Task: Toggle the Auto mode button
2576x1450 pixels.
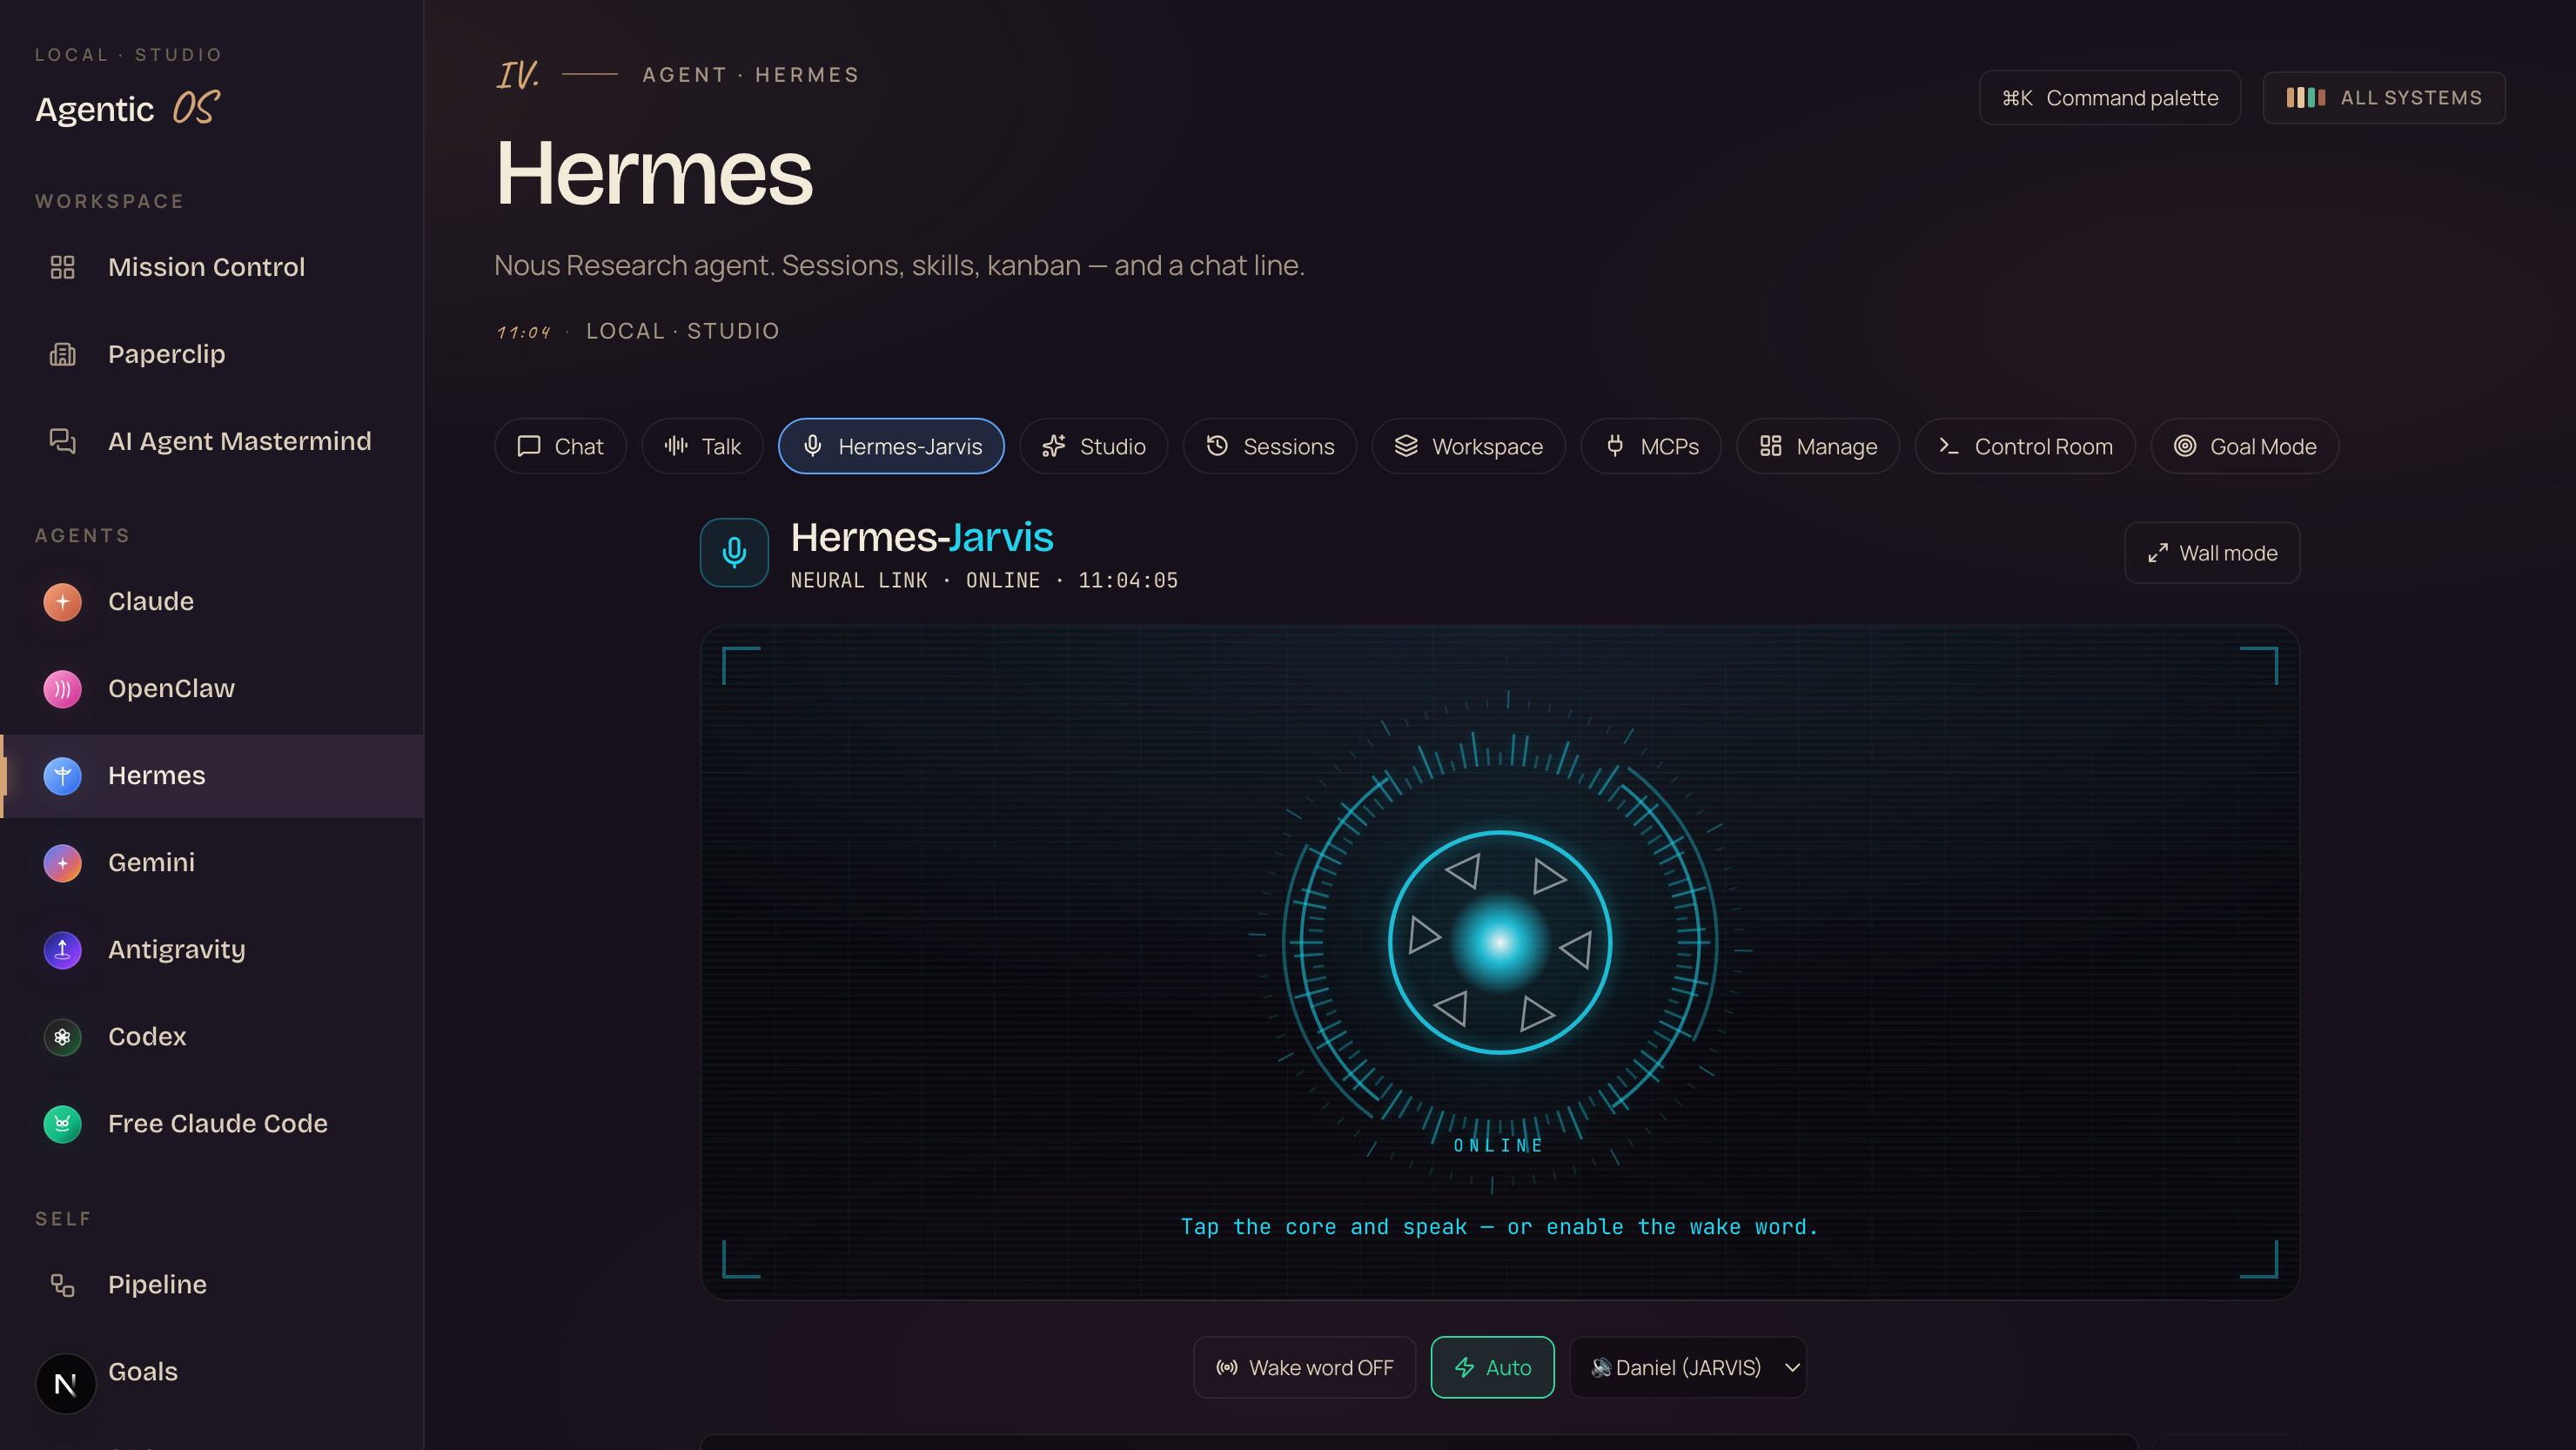Action: (x=1492, y=1367)
